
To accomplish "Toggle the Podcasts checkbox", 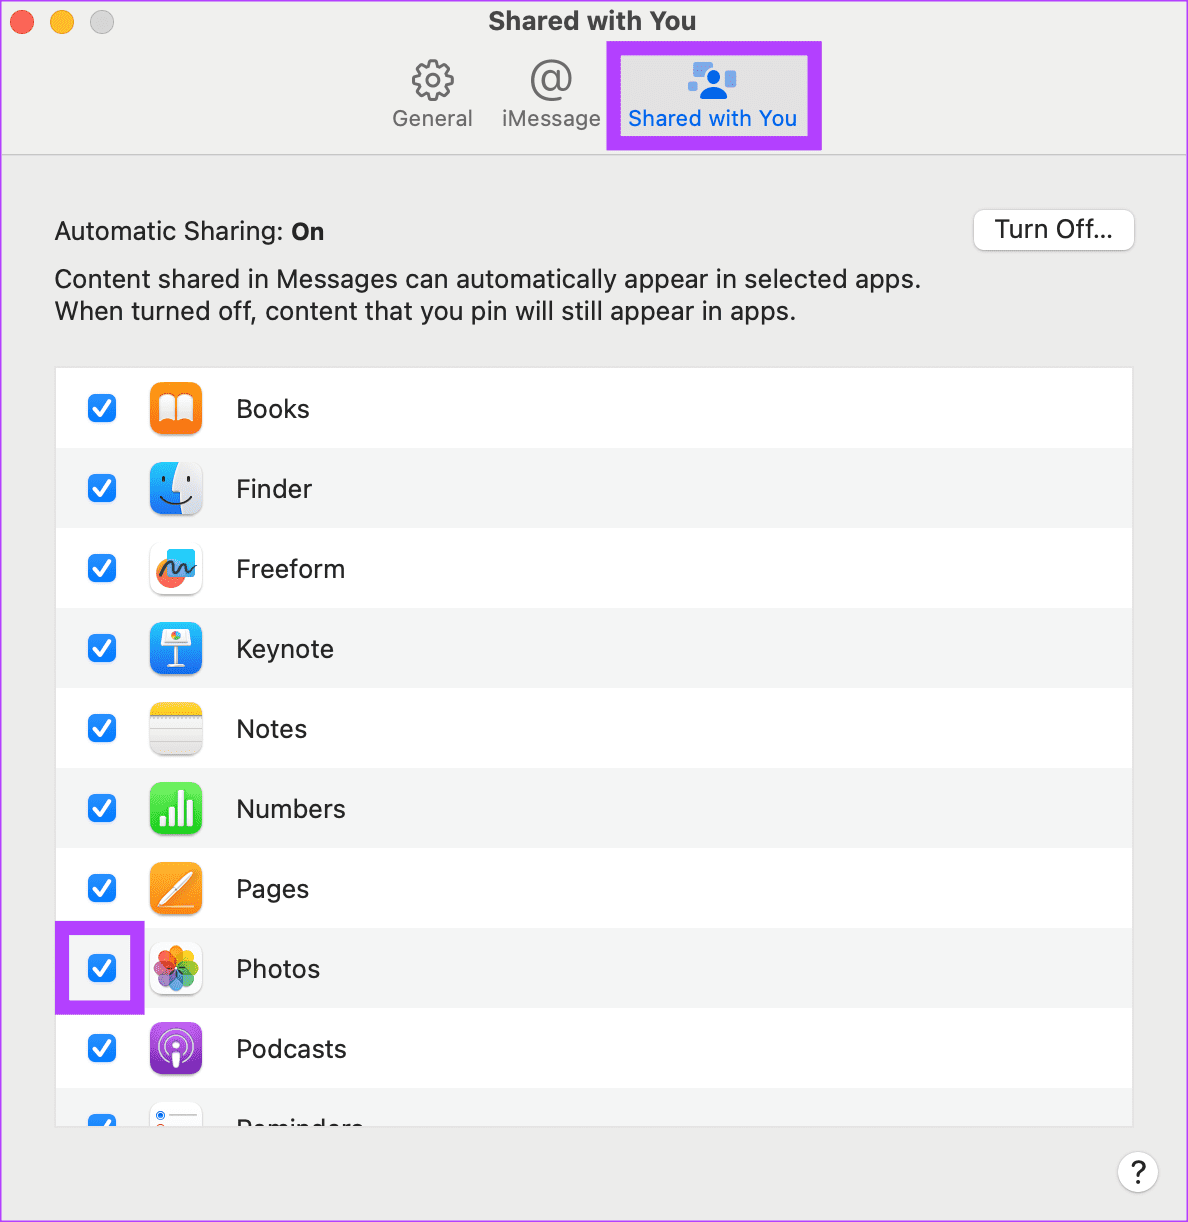I will click(102, 1048).
